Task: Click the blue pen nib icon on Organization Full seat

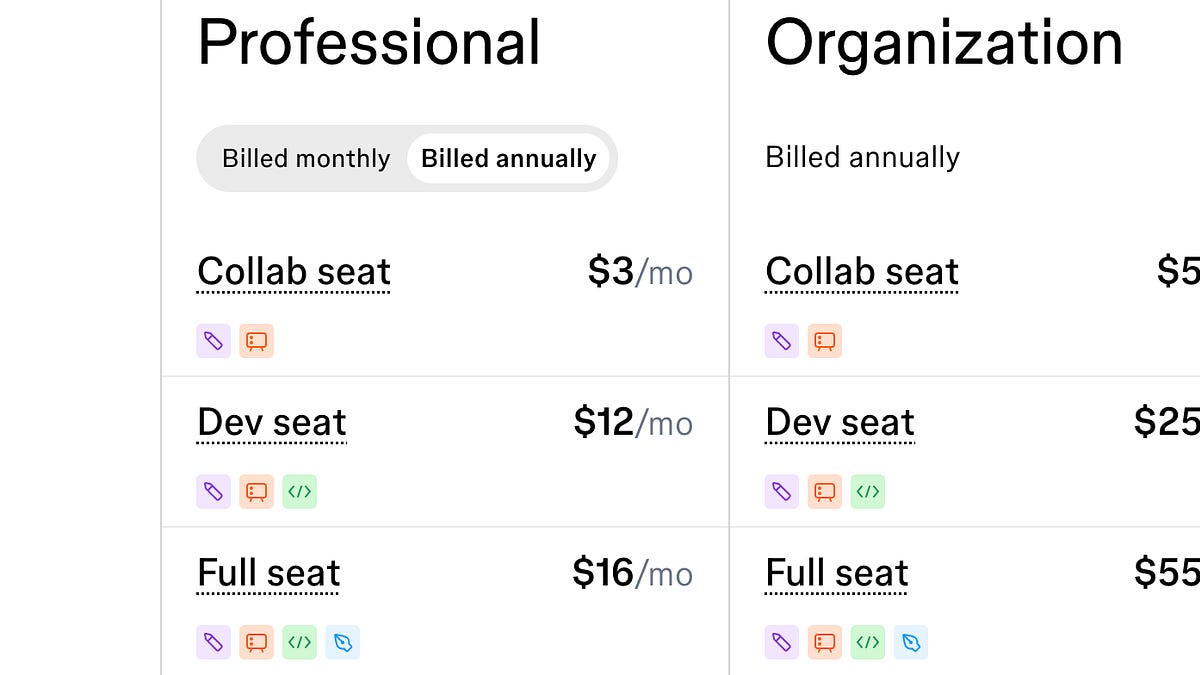Action: (x=911, y=642)
